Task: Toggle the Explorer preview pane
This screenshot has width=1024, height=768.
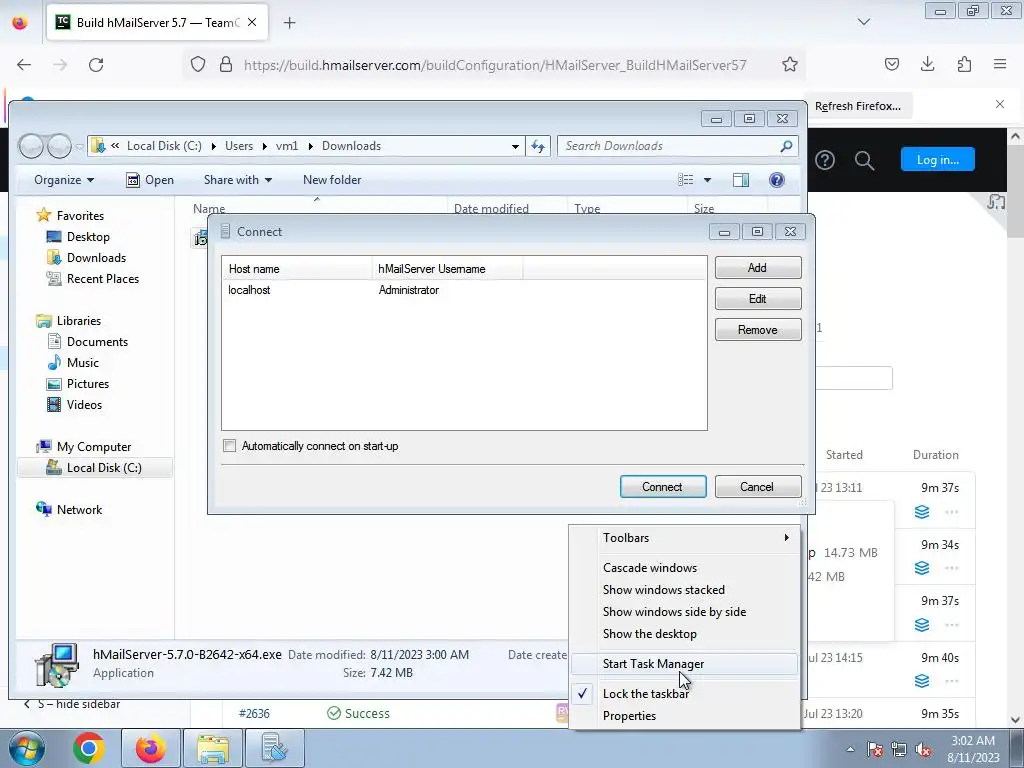Action: 741,180
